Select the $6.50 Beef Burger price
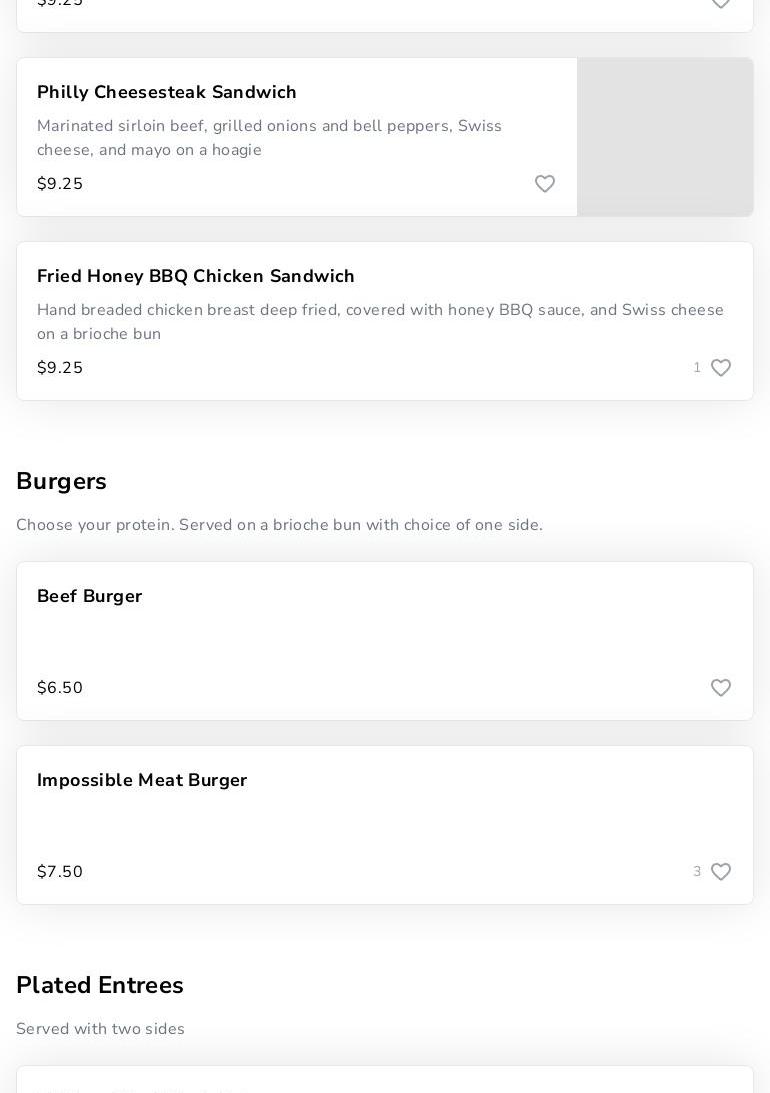770x1093 pixels. tap(60, 687)
